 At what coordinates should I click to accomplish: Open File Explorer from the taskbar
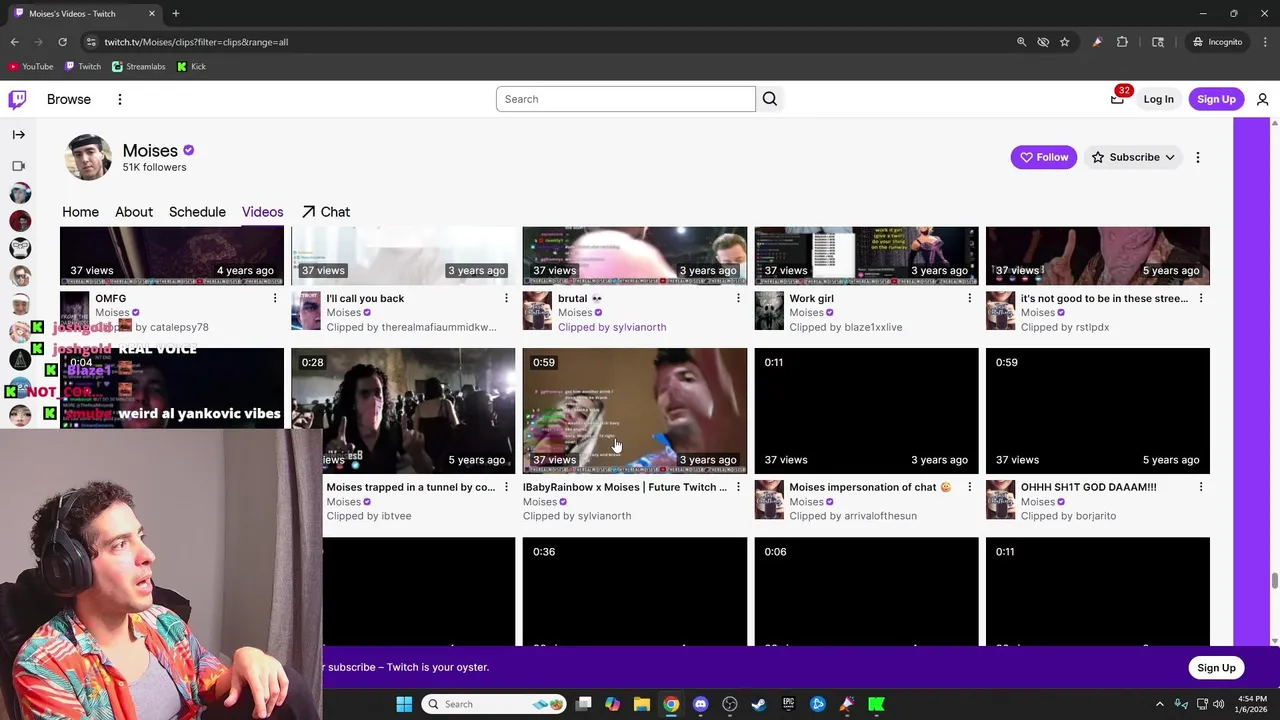coord(642,704)
